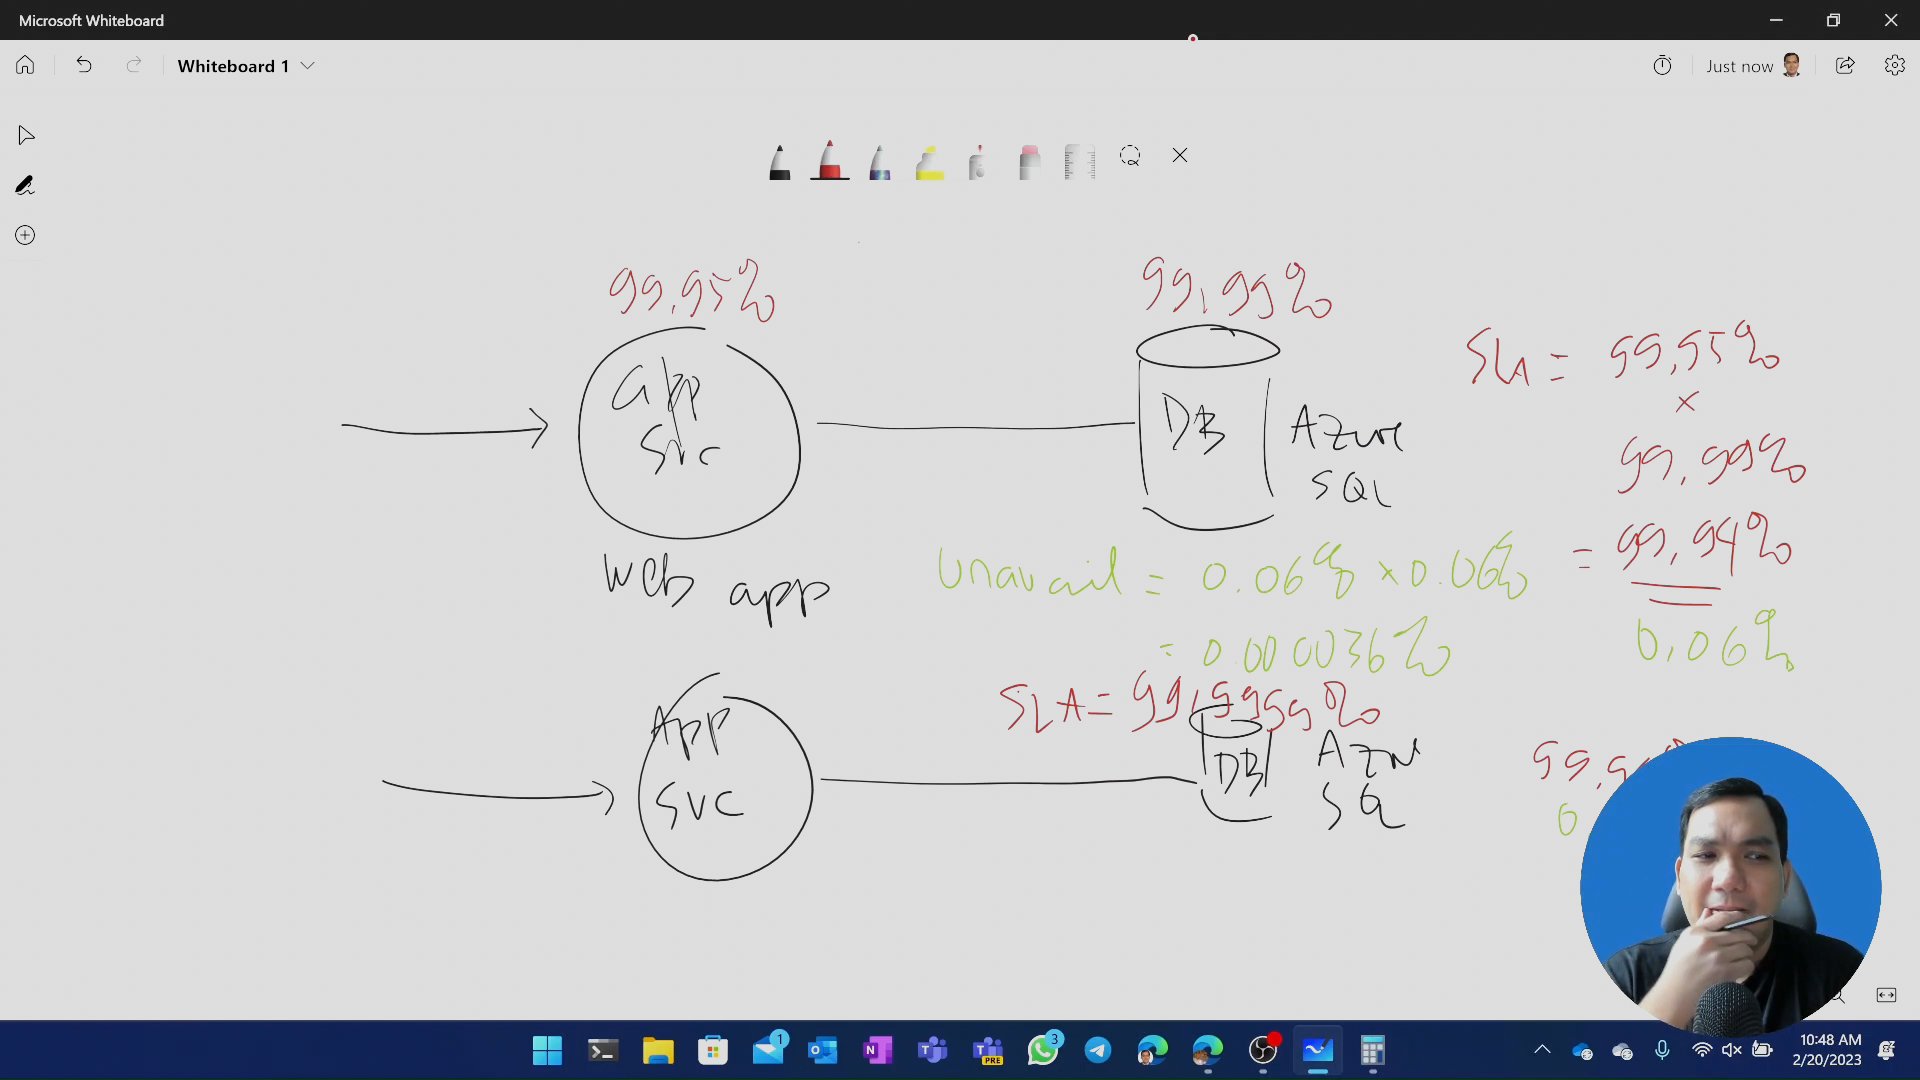Open OBS Studio from the taskbar
Screen dimensions: 1920x1080
click(x=1263, y=1049)
